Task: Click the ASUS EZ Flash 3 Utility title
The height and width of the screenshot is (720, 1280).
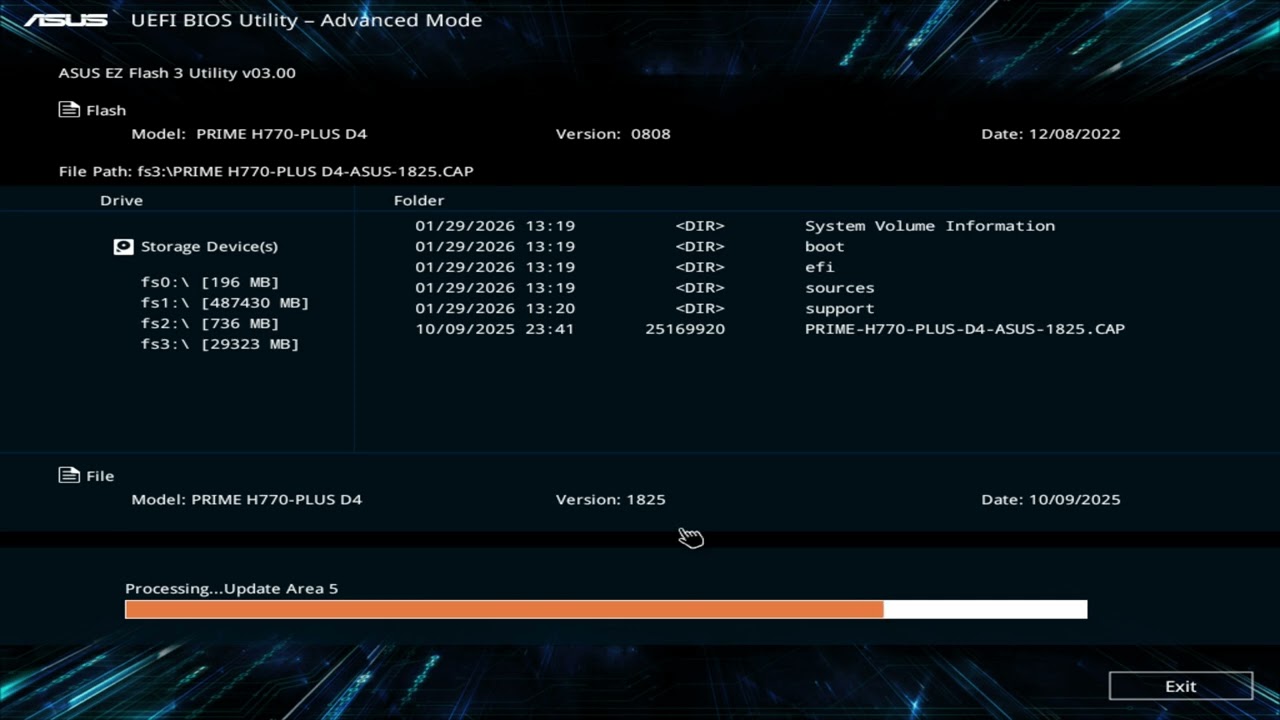Action: click(x=177, y=73)
